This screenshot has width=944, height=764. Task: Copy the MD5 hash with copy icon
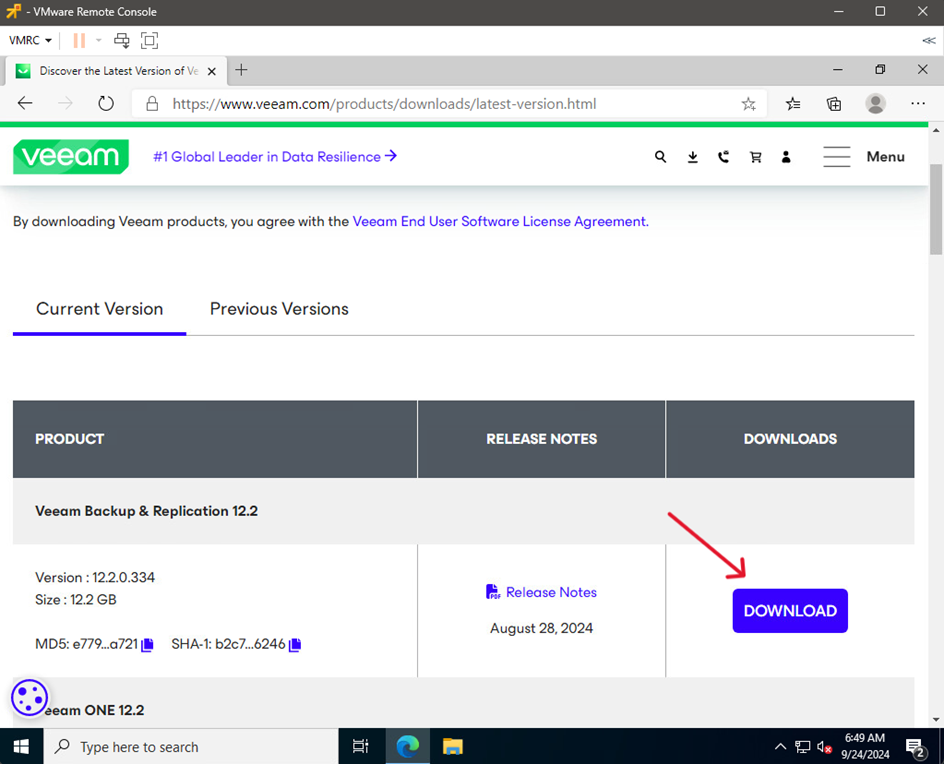pyautogui.click(x=147, y=645)
